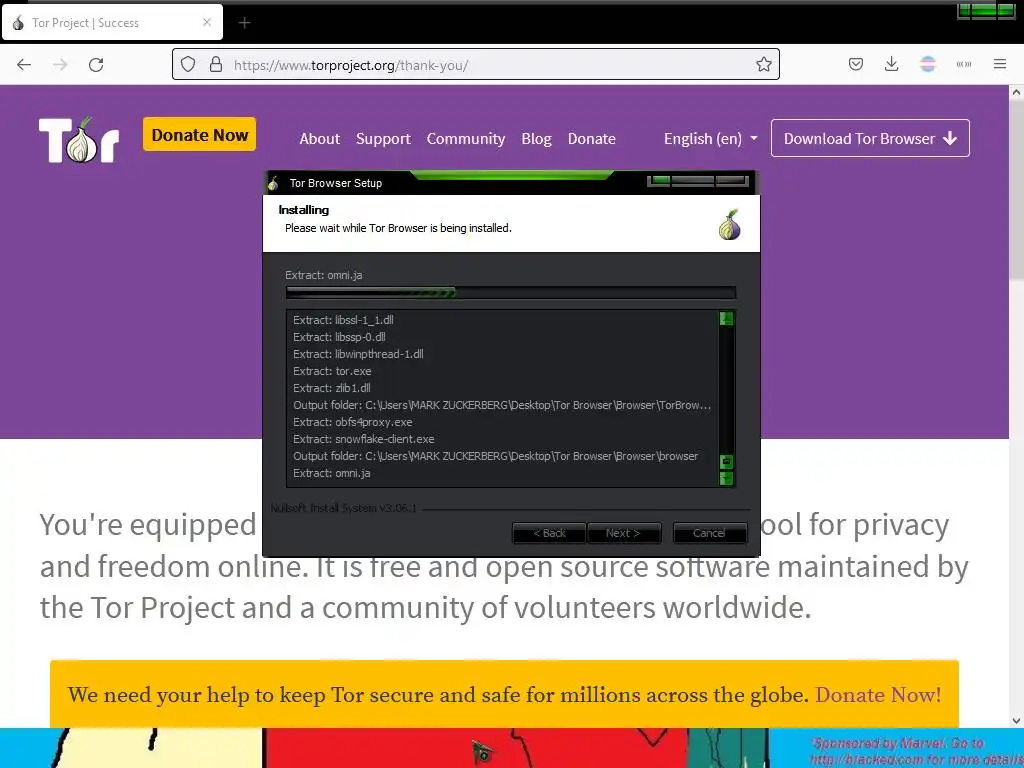
Task: Open the Community menu item
Action: (466, 138)
